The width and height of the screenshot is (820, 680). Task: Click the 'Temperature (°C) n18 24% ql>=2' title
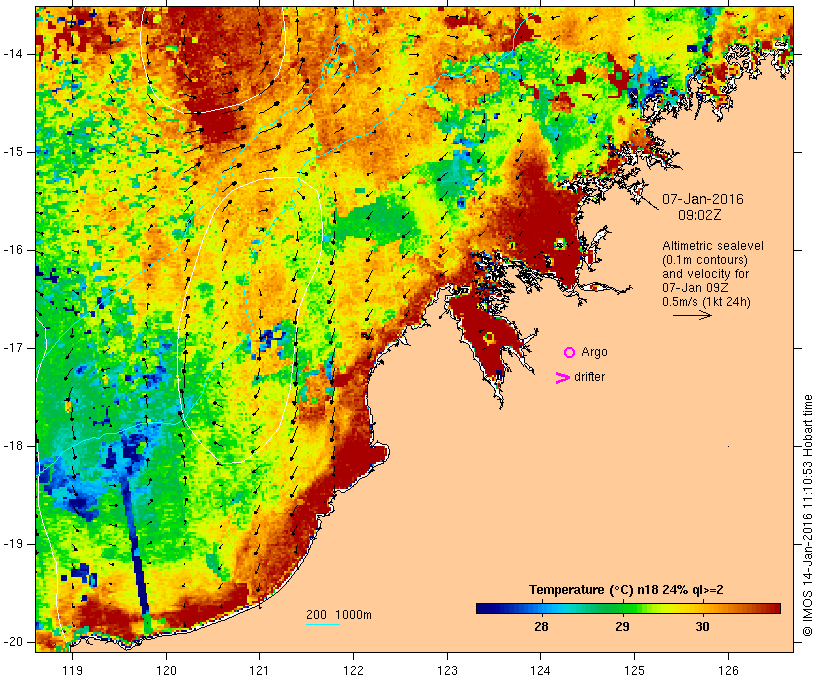pyautogui.click(x=626, y=590)
